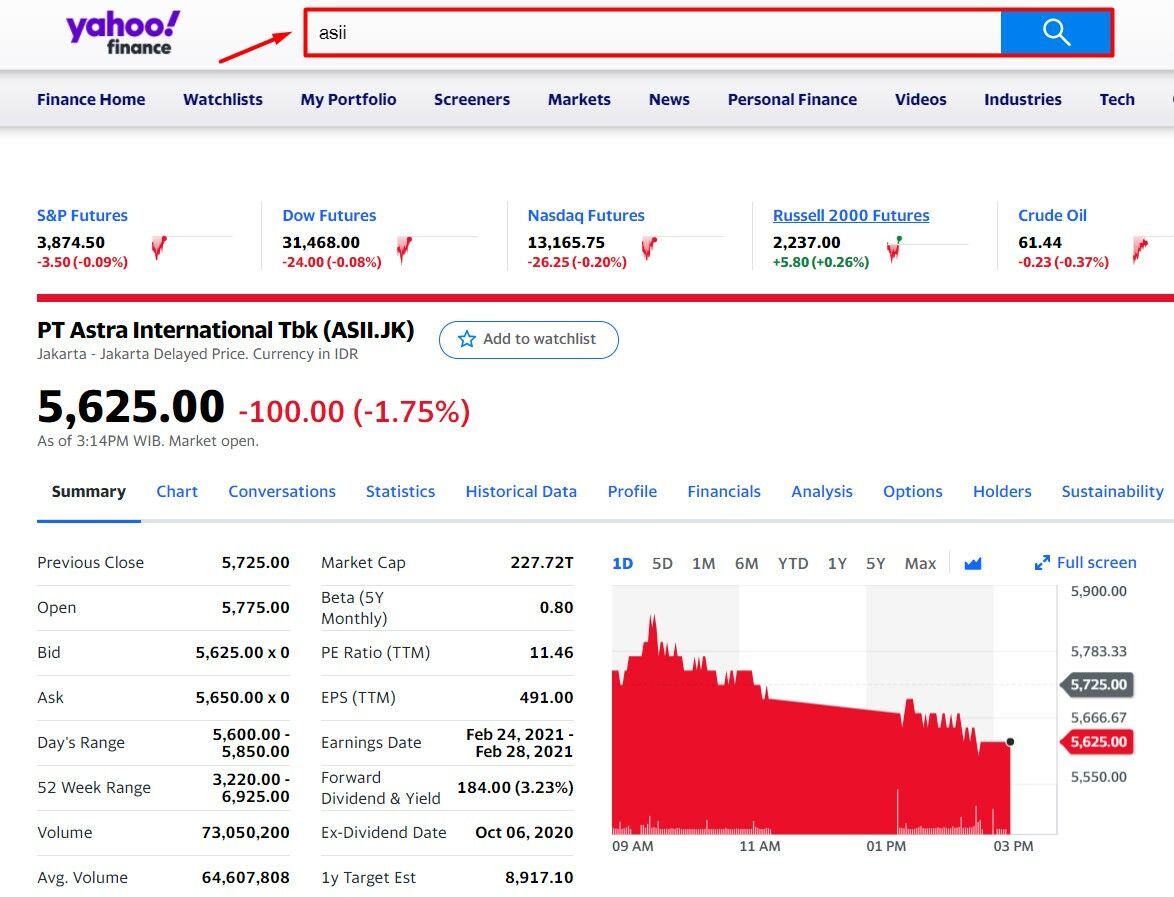Switch to the Statistics tab
The height and width of the screenshot is (897, 1174).
coord(401,492)
